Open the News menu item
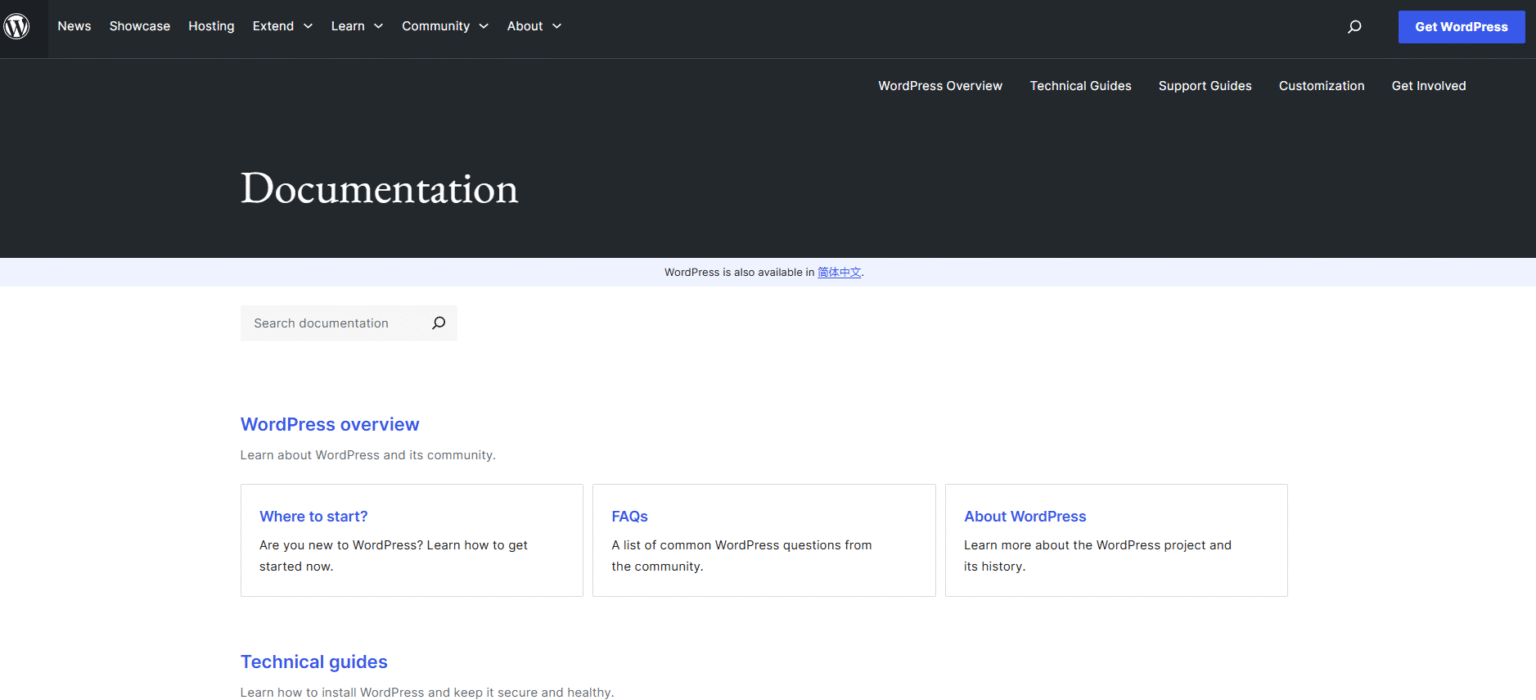The width and height of the screenshot is (1536, 700). click(x=74, y=27)
